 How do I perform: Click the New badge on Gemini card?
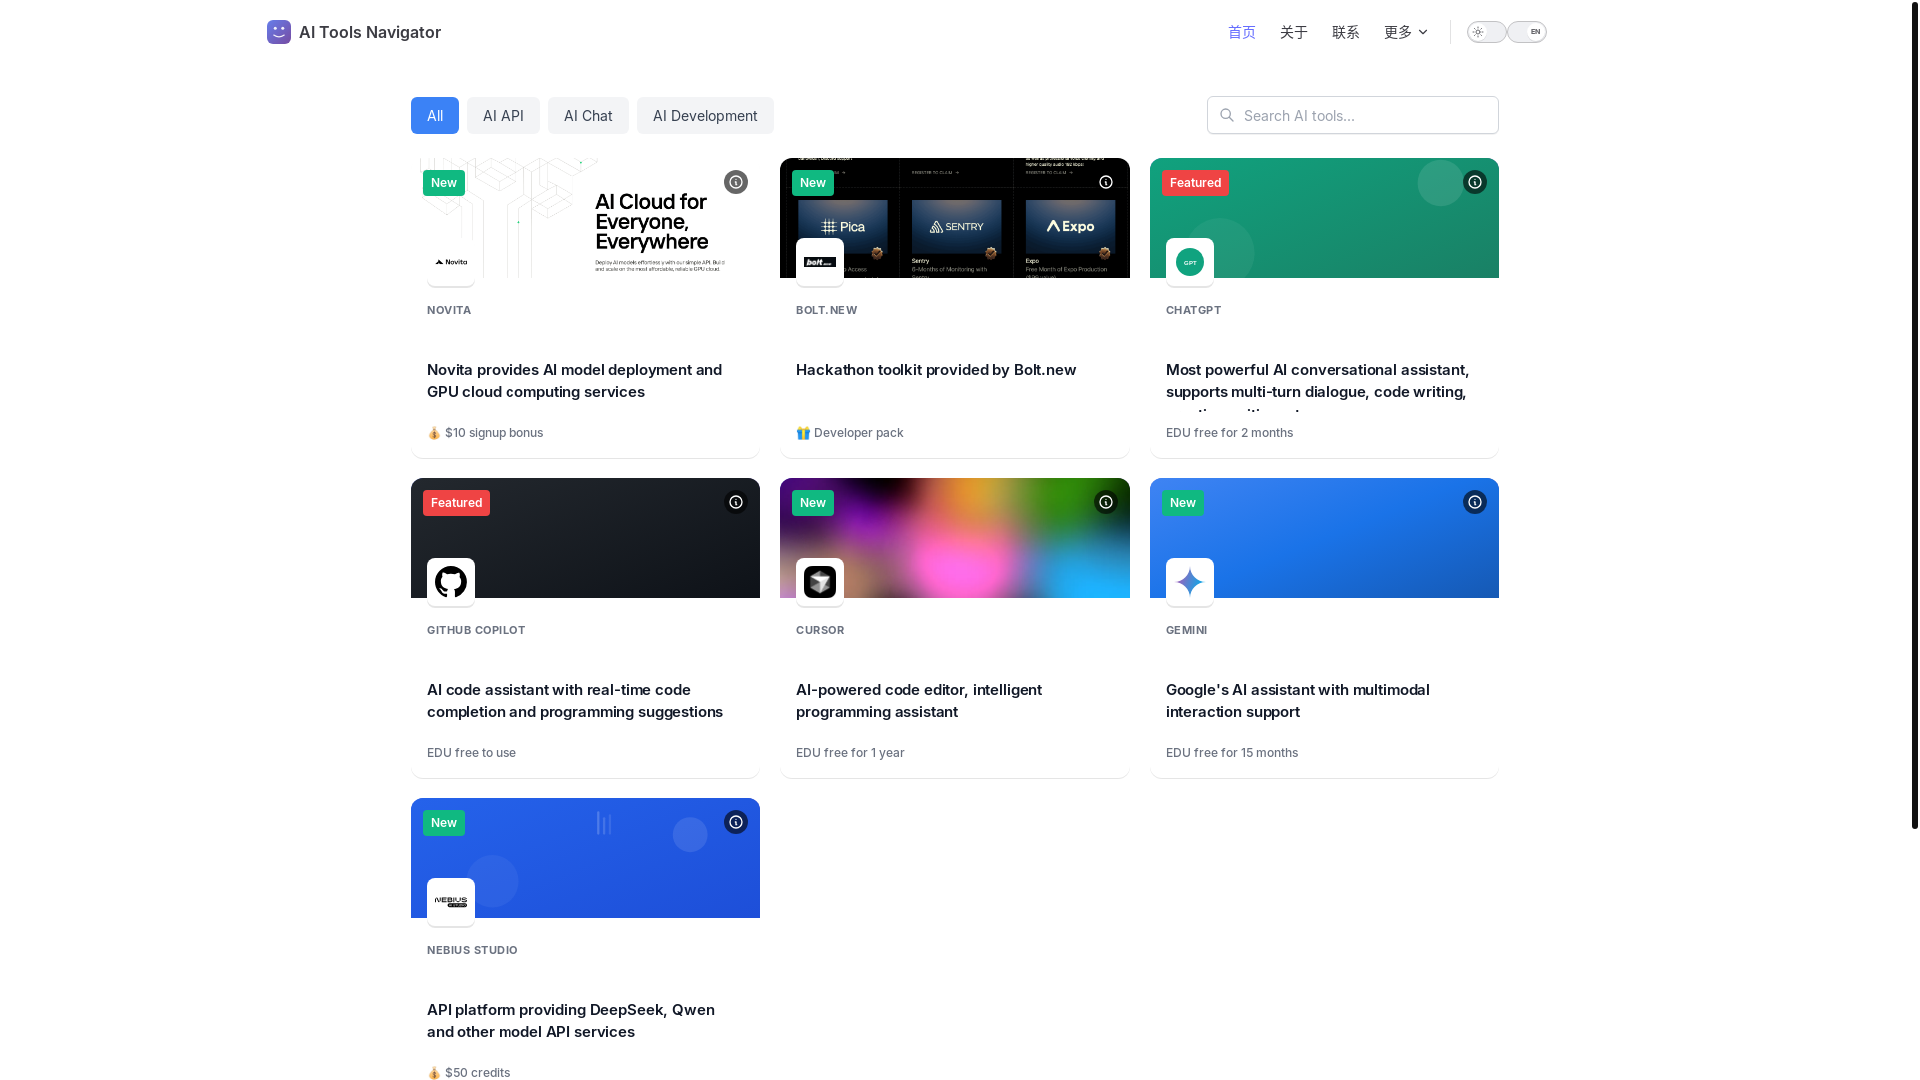(x=1183, y=502)
